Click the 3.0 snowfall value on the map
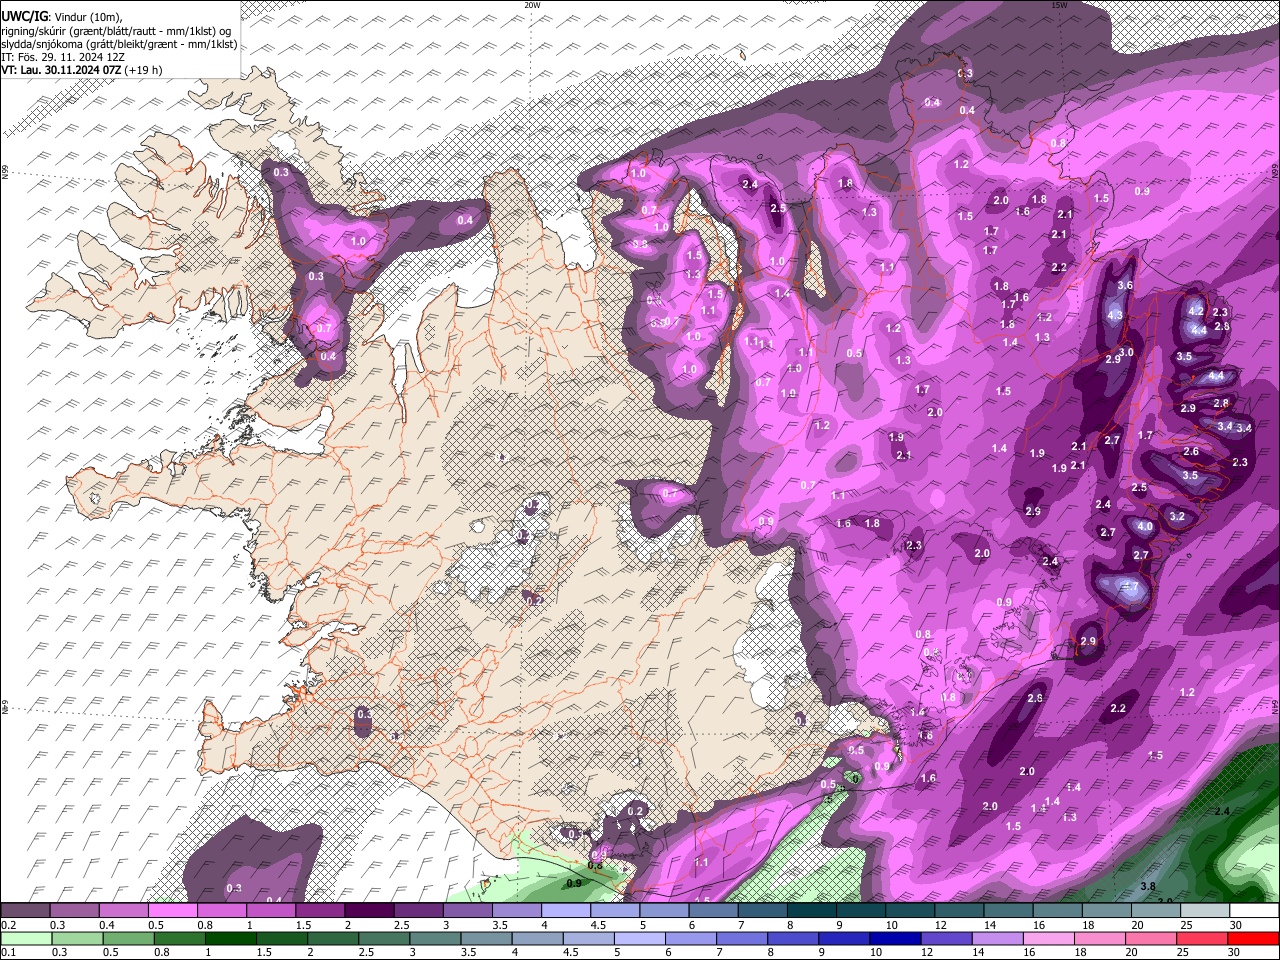The image size is (1280, 960). (x=1126, y=353)
